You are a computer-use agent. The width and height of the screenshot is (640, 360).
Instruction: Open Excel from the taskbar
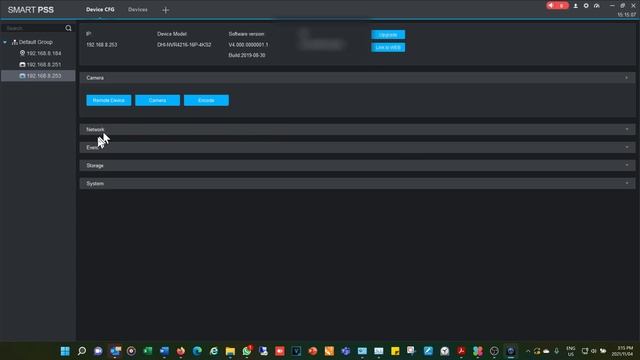click(148, 351)
